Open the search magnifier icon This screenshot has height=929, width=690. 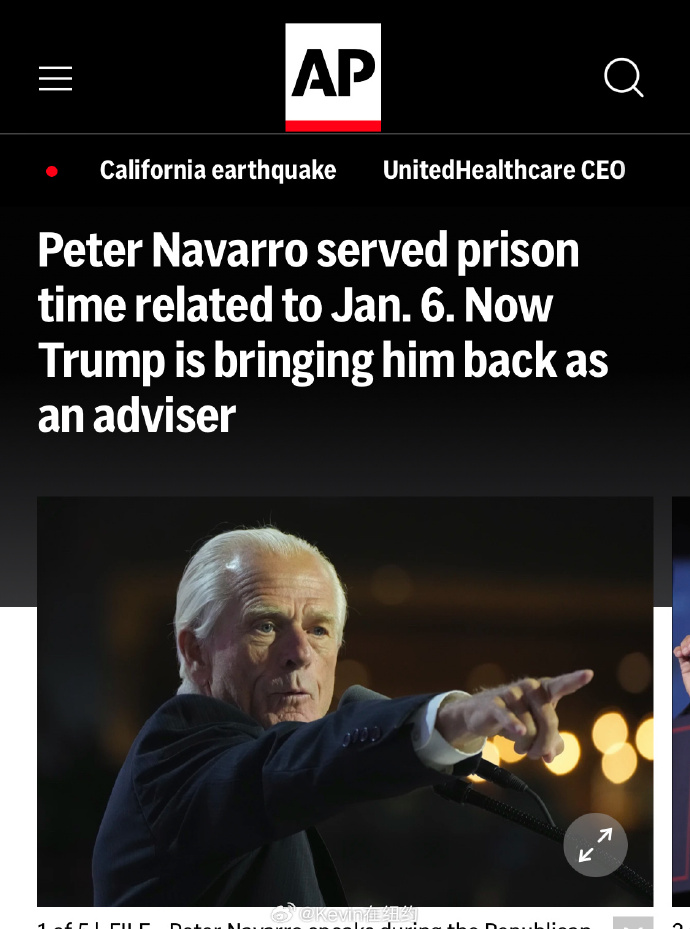pos(624,78)
